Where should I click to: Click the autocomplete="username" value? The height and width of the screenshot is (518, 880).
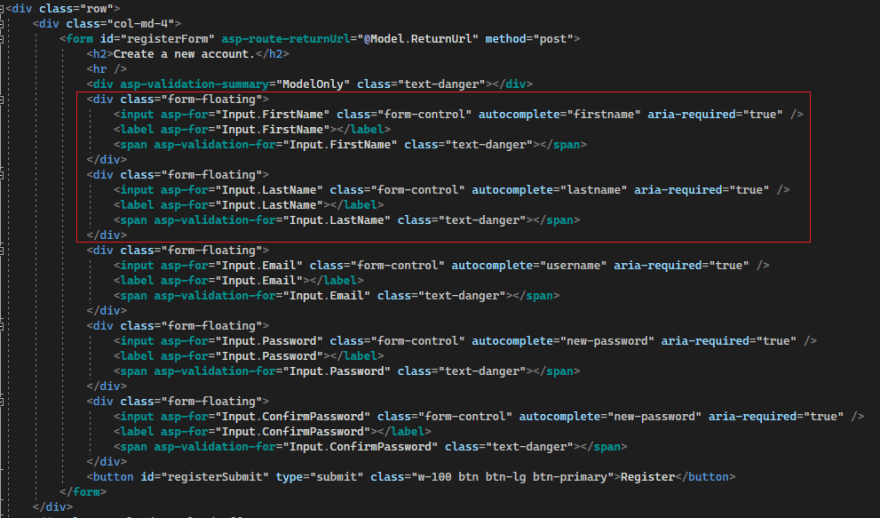[574, 265]
